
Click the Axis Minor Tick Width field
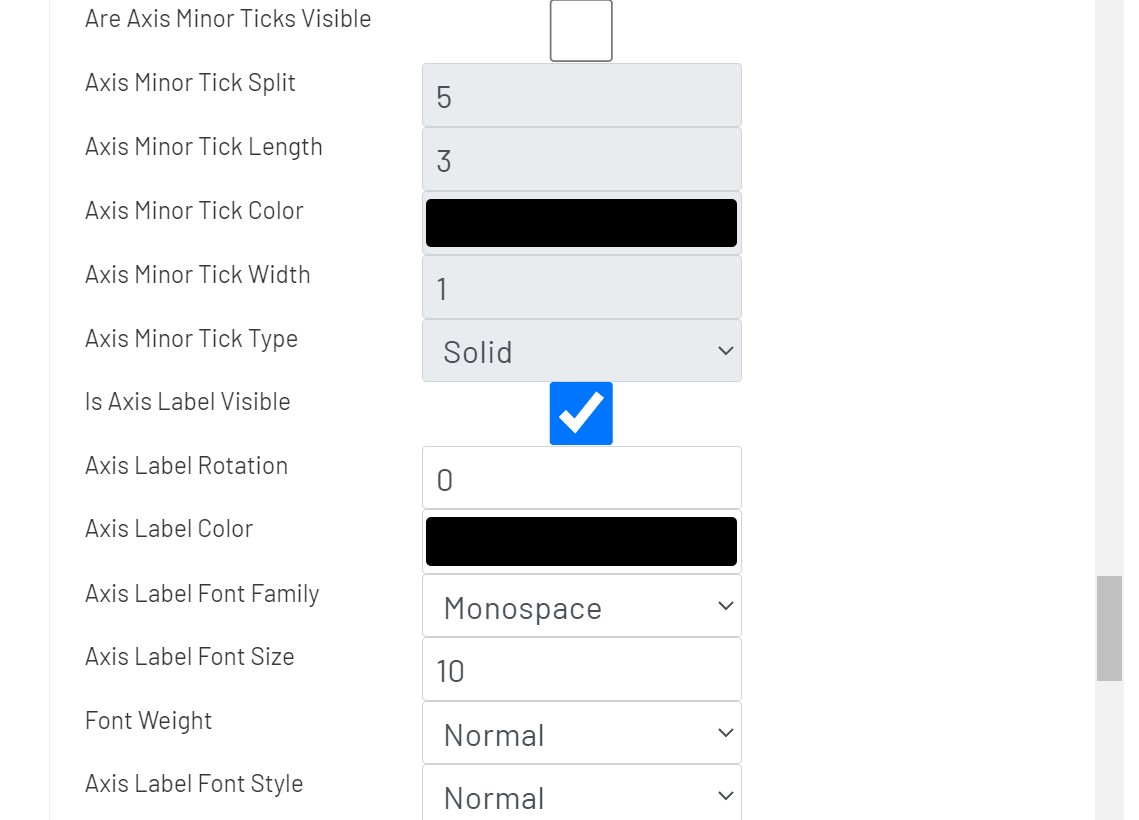click(581, 287)
